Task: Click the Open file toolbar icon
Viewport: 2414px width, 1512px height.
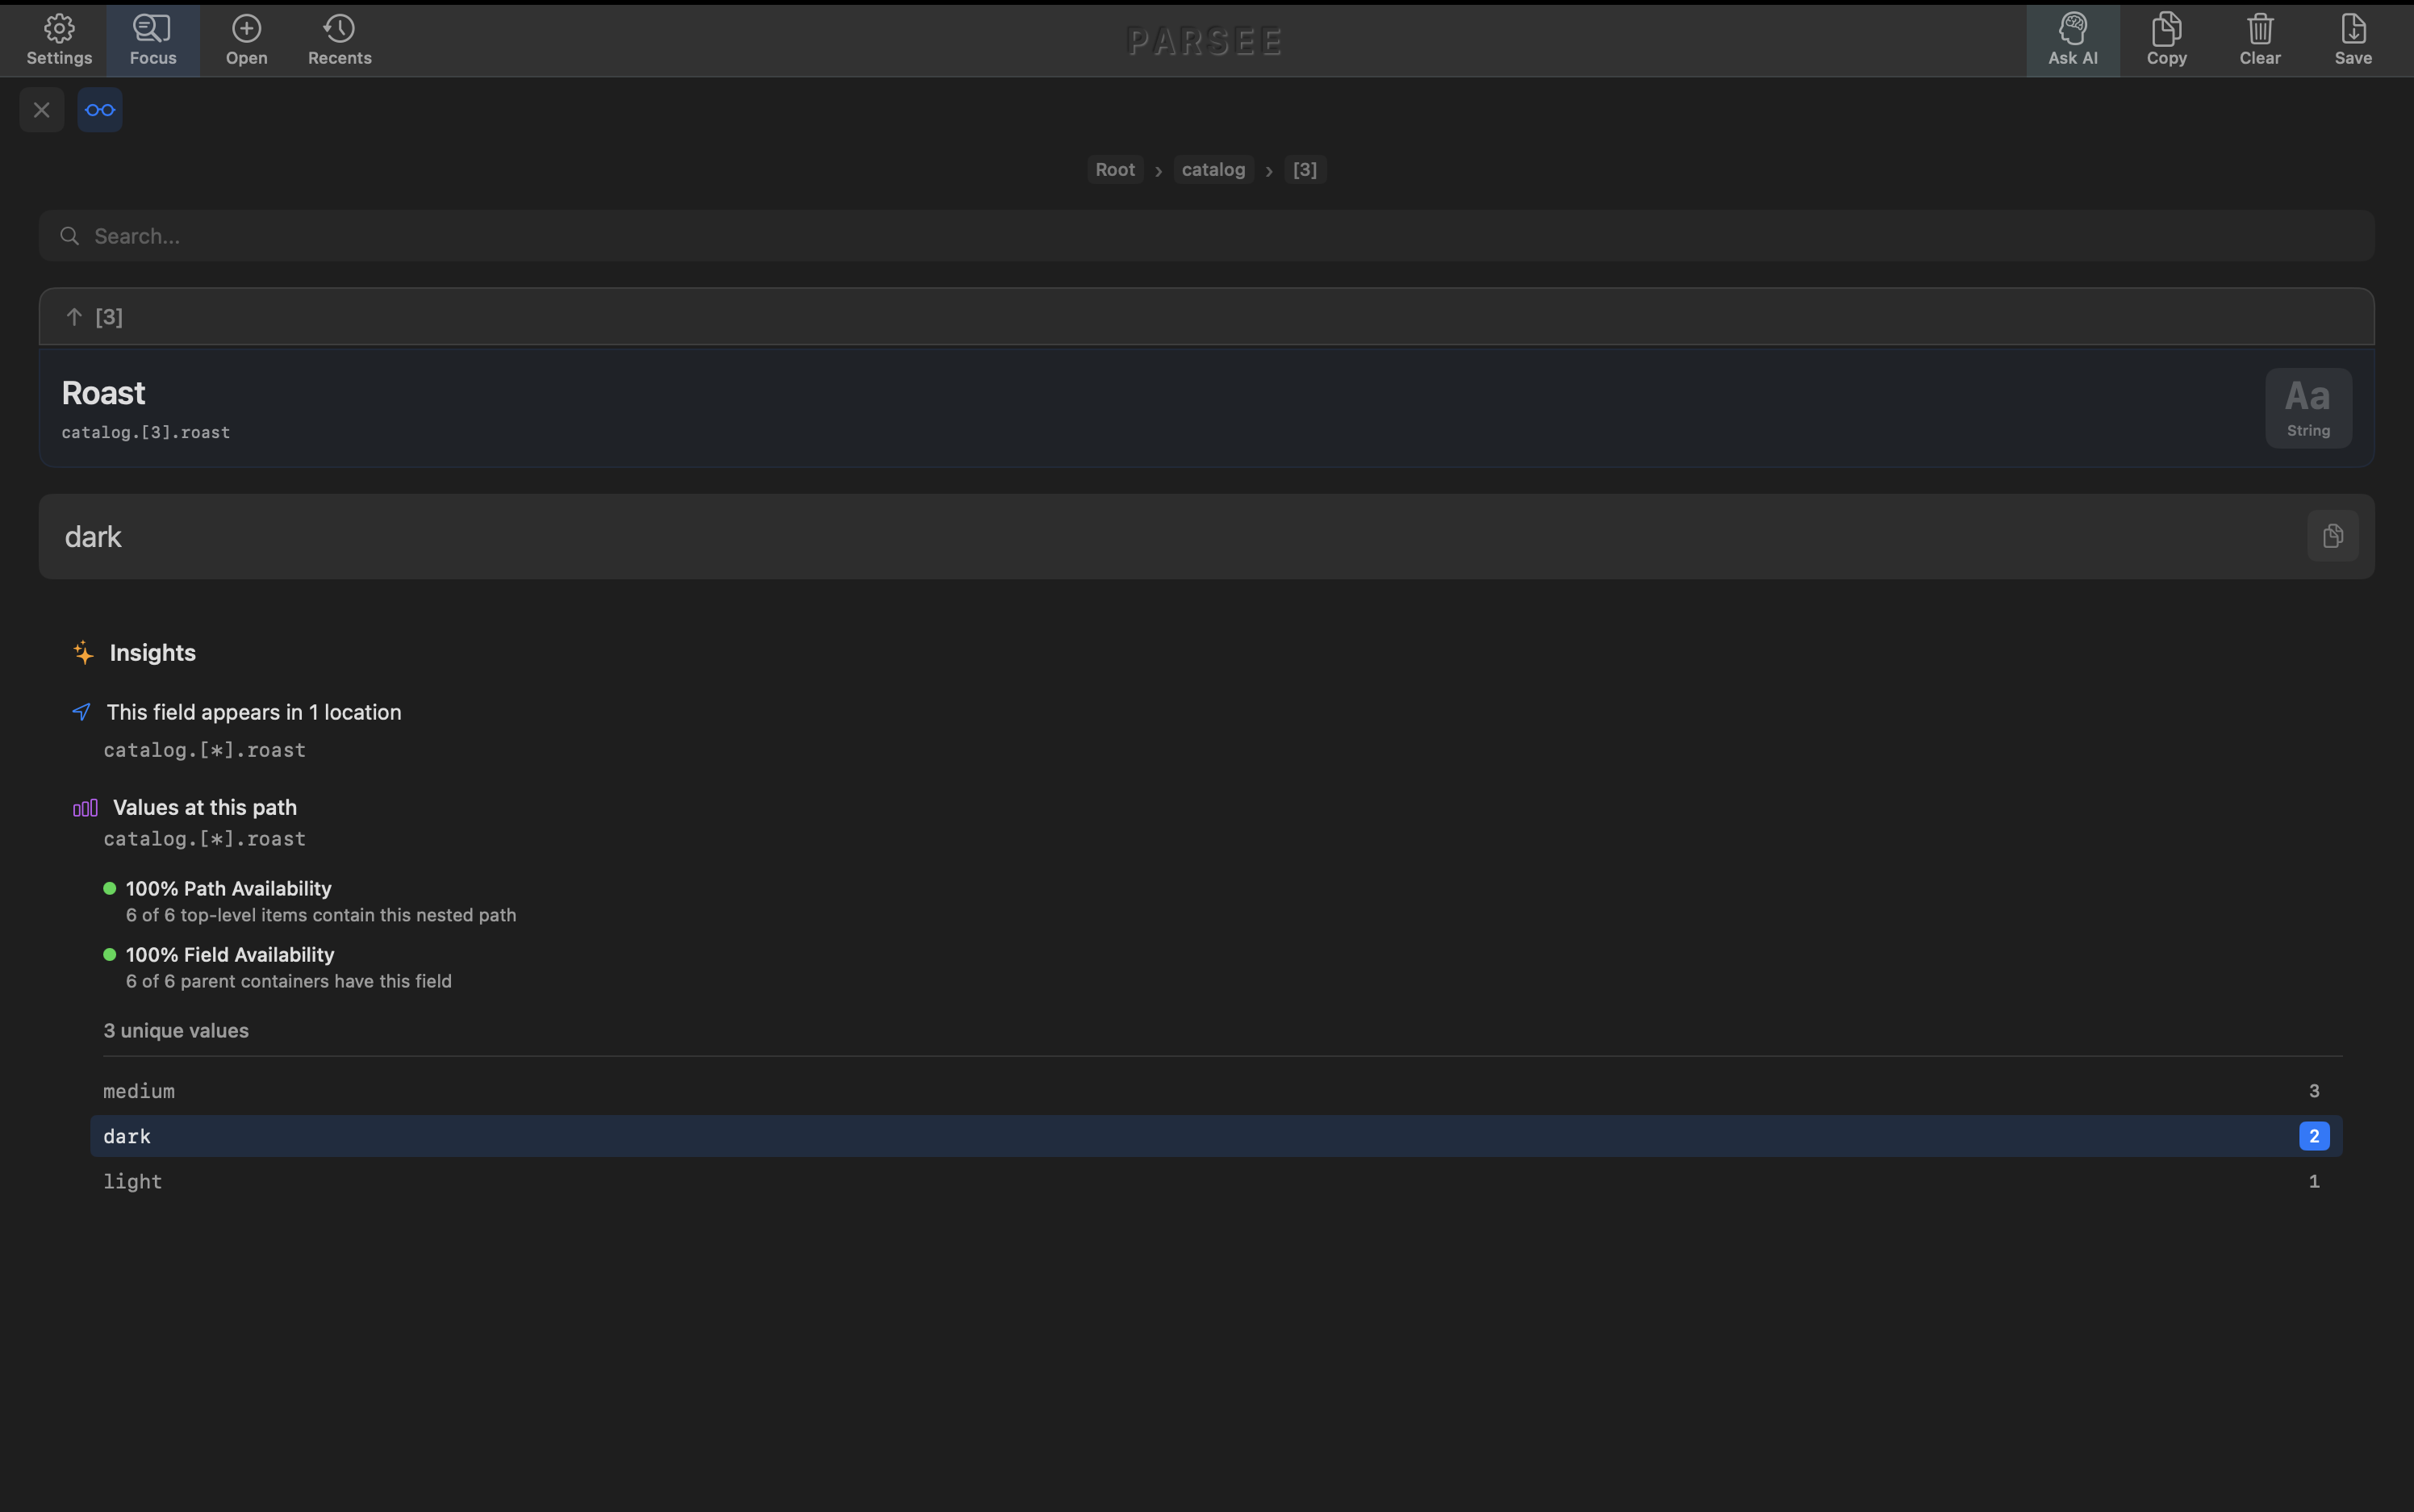Action: [x=246, y=41]
